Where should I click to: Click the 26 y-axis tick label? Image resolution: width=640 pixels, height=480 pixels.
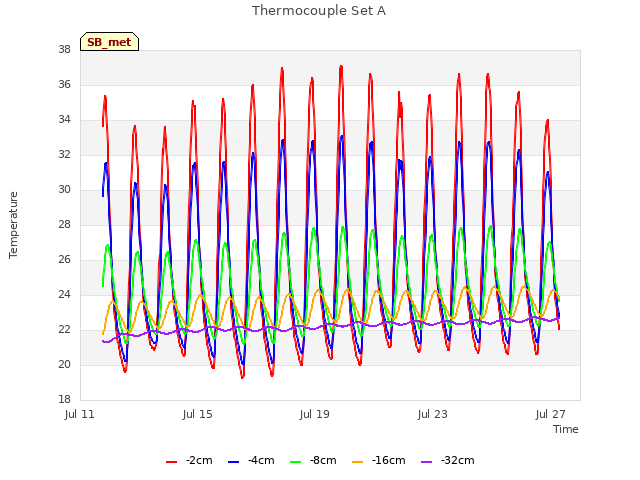64,260
